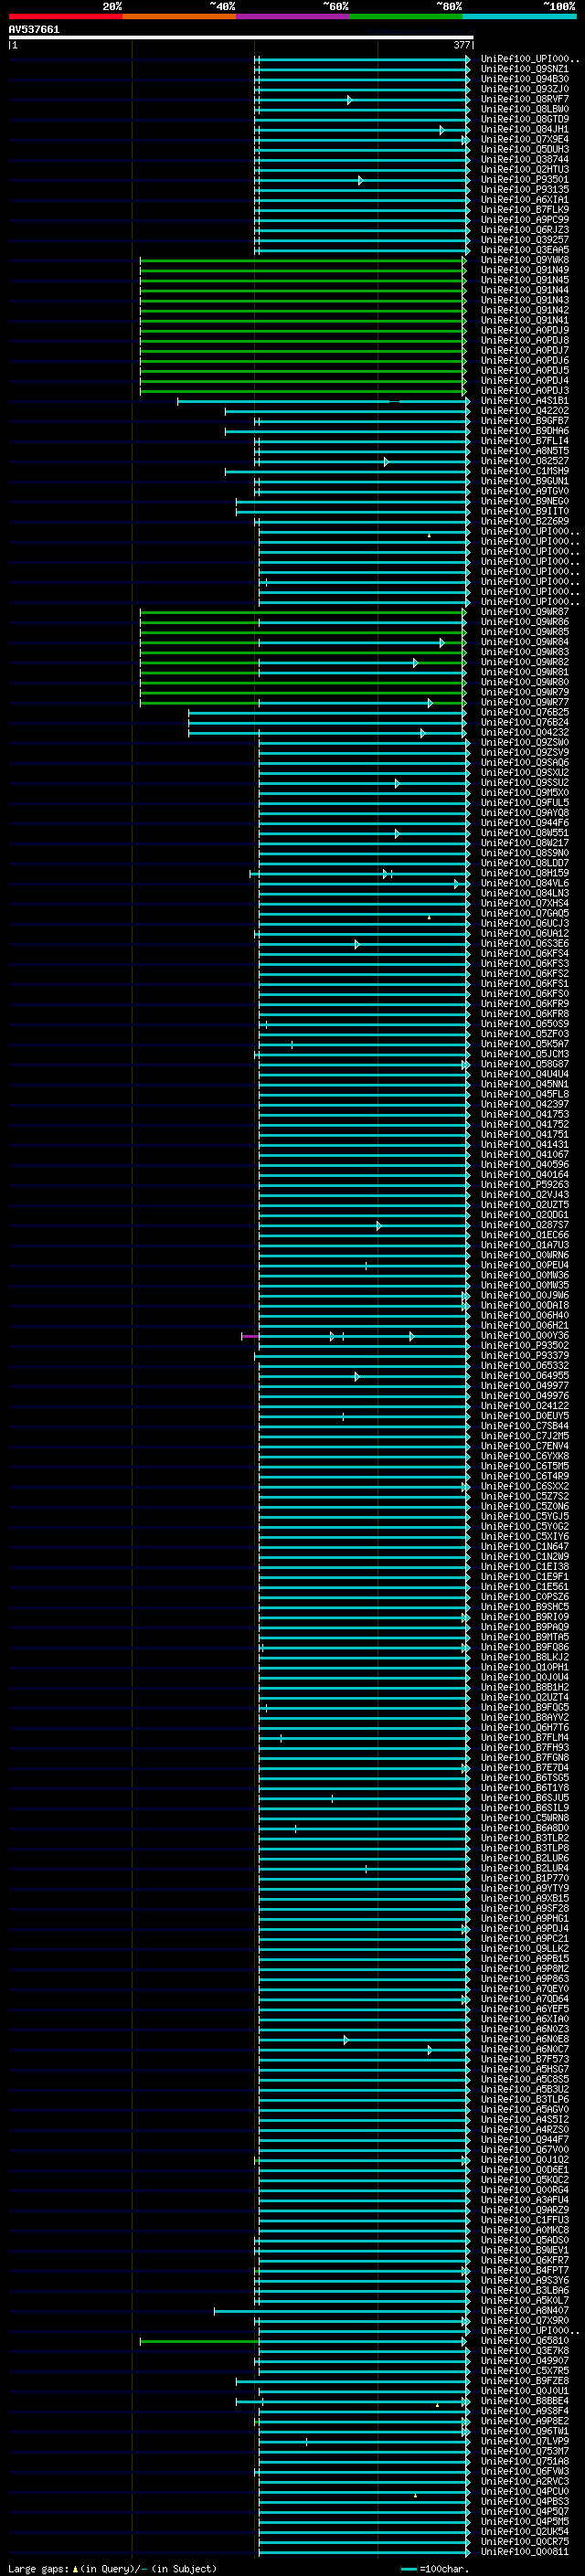The height and width of the screenshot is (2576, 585).
Task: Select hit label UniRef100_A0PDJ3
Action: pyautogui.click(x=525, y=391)
